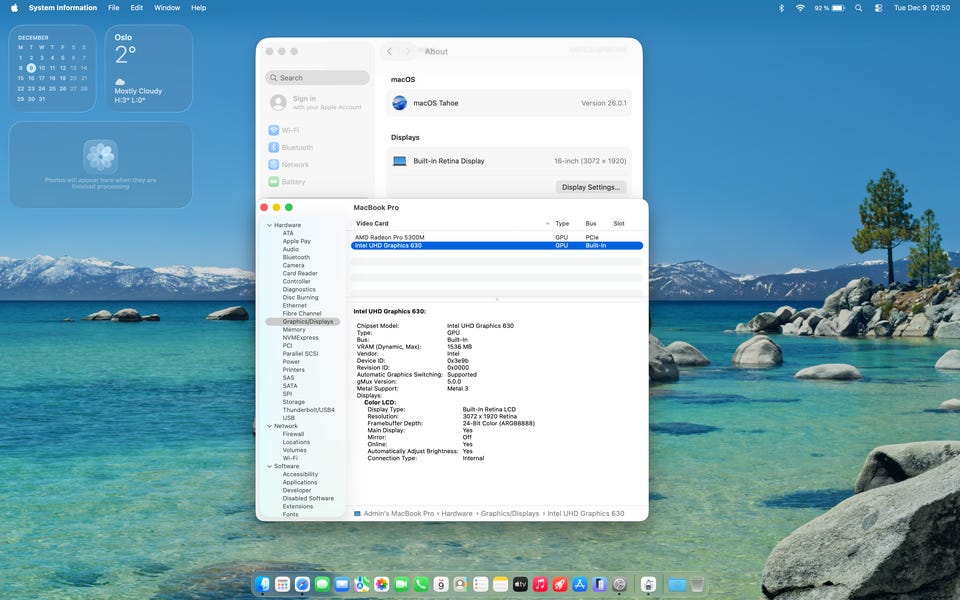Open the File menu
The height and width of the screenshot is (600, 960).
(x=114, y=7)
